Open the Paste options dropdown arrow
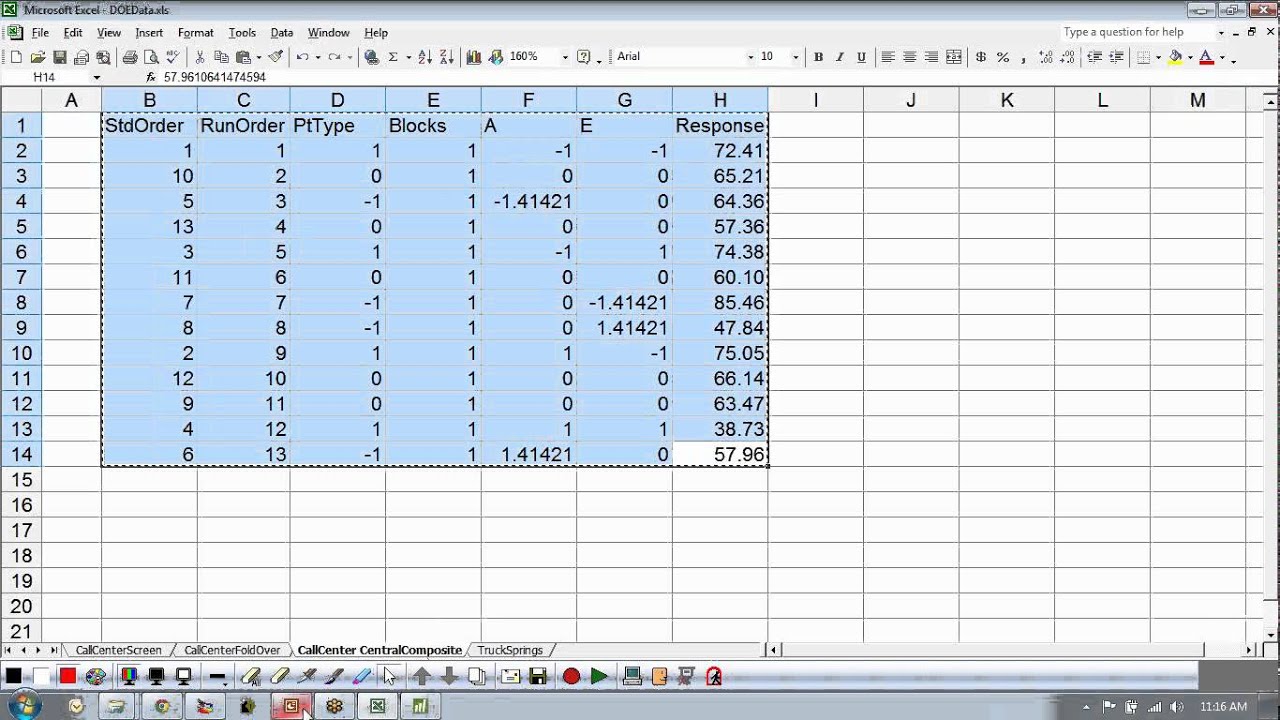Viewport: 1280px width, 720px height. tap(258, 57)
